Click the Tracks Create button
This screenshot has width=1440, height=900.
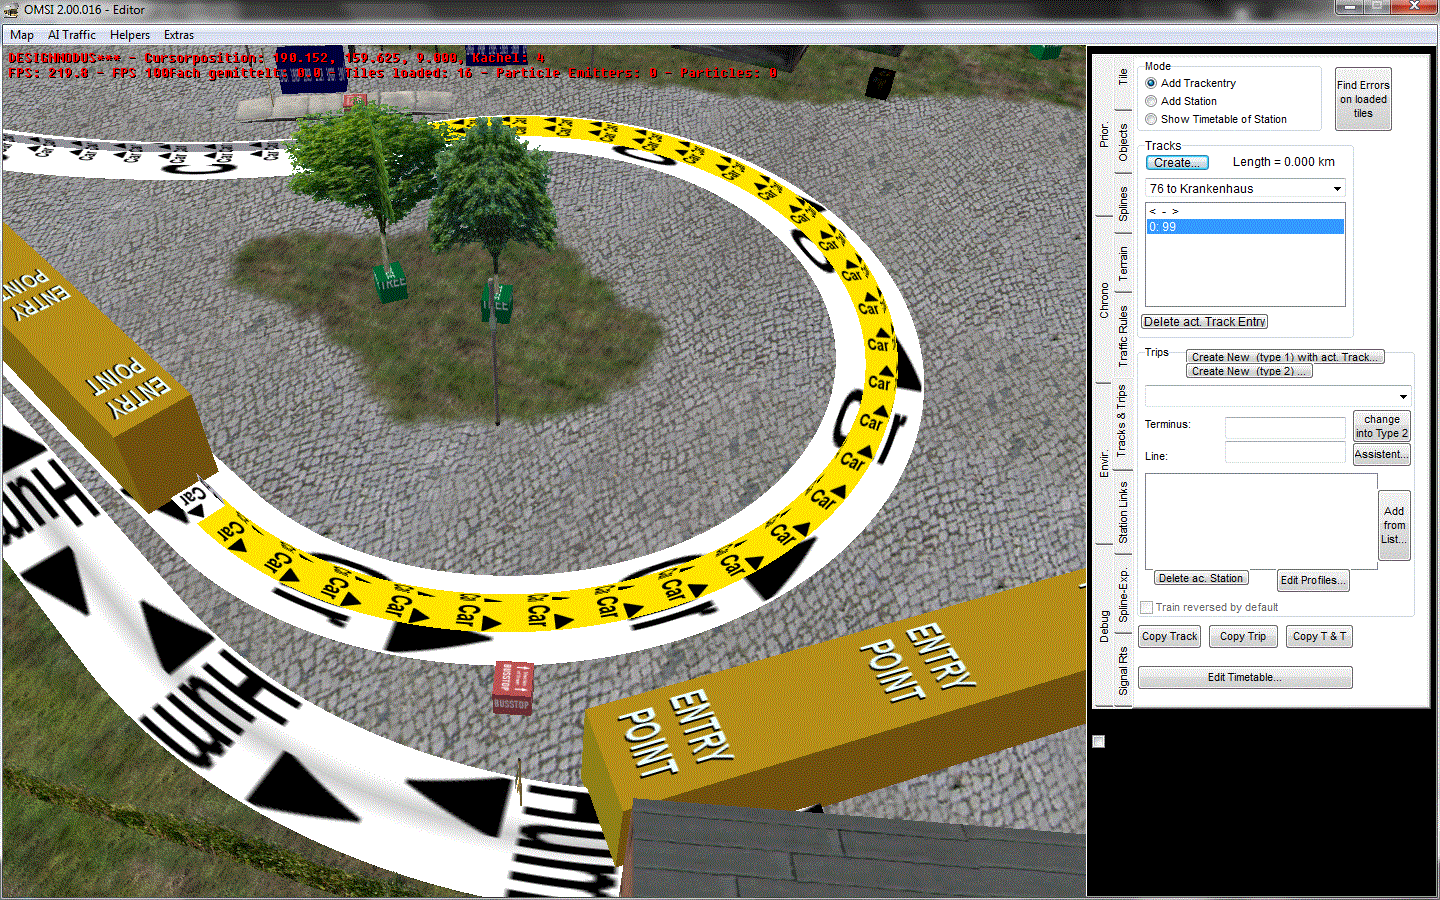pyautogui.click(x=1177, y=163)
